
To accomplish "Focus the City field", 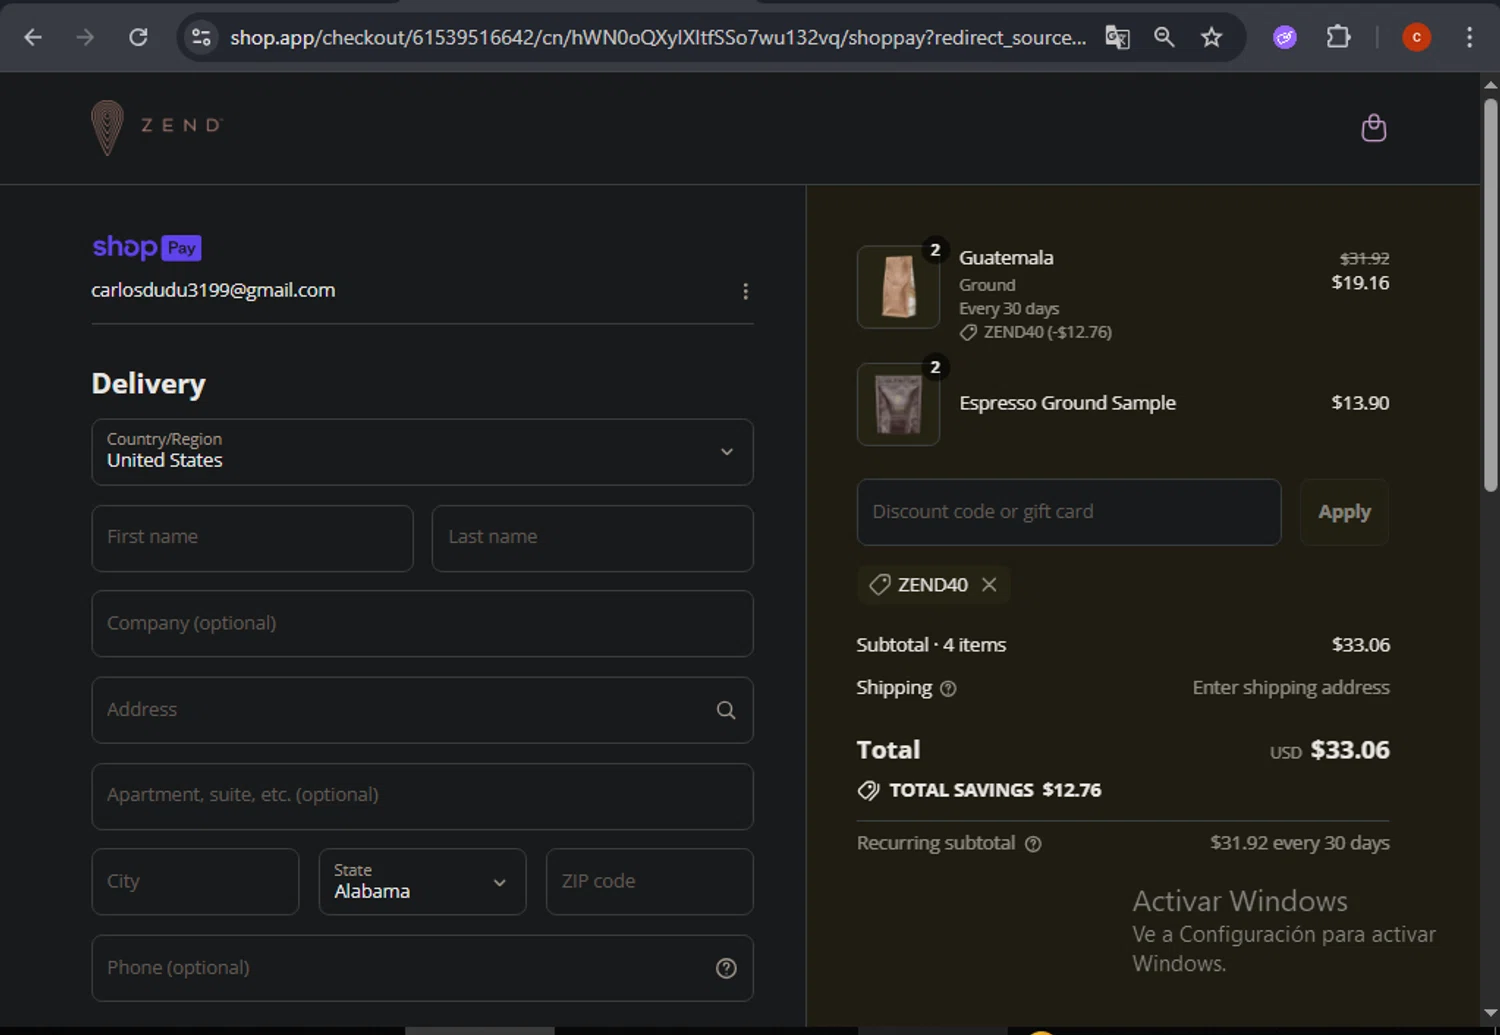I will click(195, 882).
